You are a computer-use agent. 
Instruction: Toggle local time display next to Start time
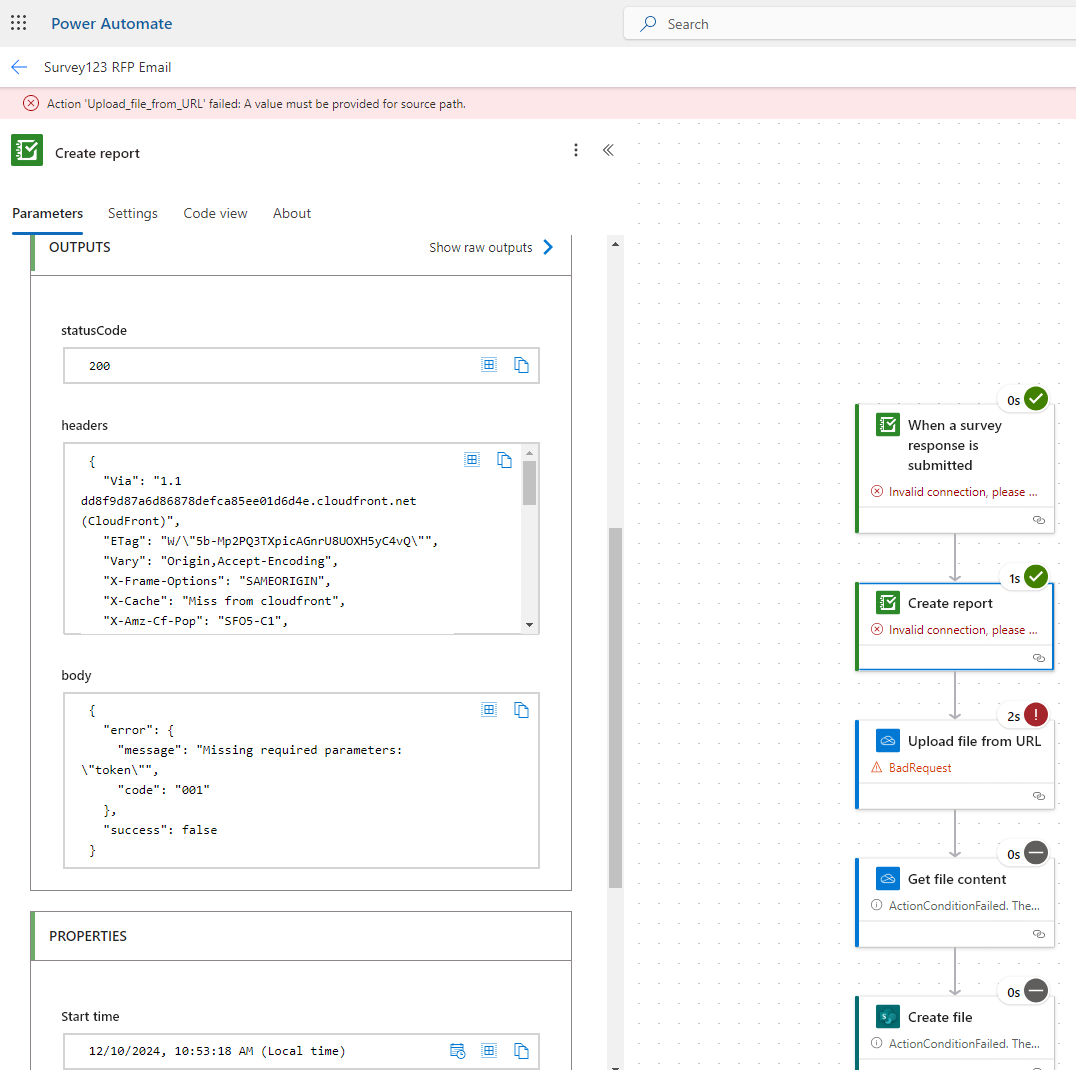coord(458,1050)
